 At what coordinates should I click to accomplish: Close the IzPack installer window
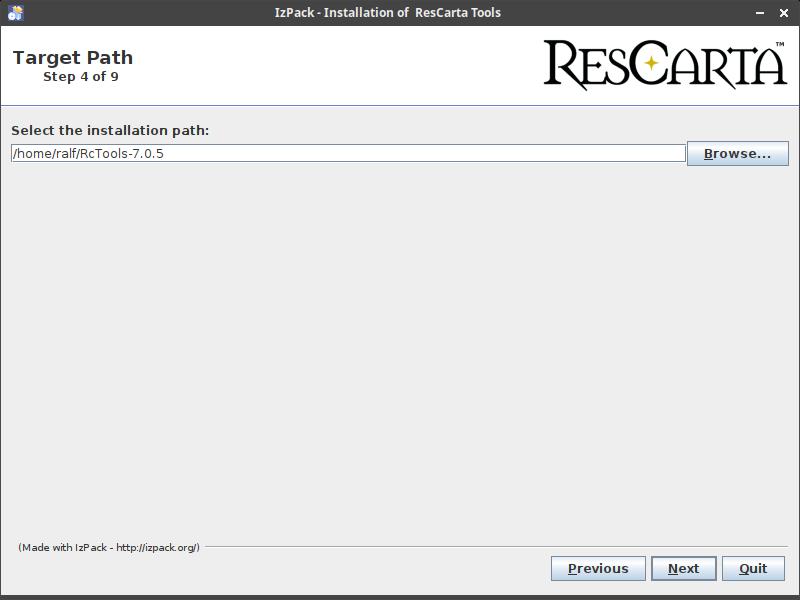point(784,13)
